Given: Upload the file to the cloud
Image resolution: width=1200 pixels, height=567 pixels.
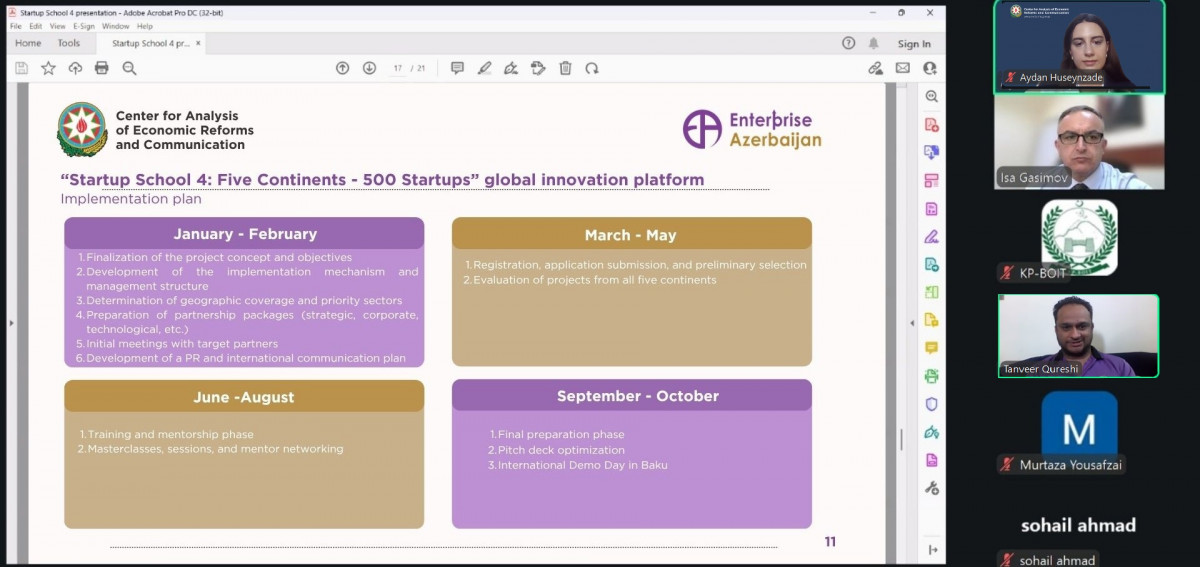Looking at the screenshot, I should click(75, 68).
